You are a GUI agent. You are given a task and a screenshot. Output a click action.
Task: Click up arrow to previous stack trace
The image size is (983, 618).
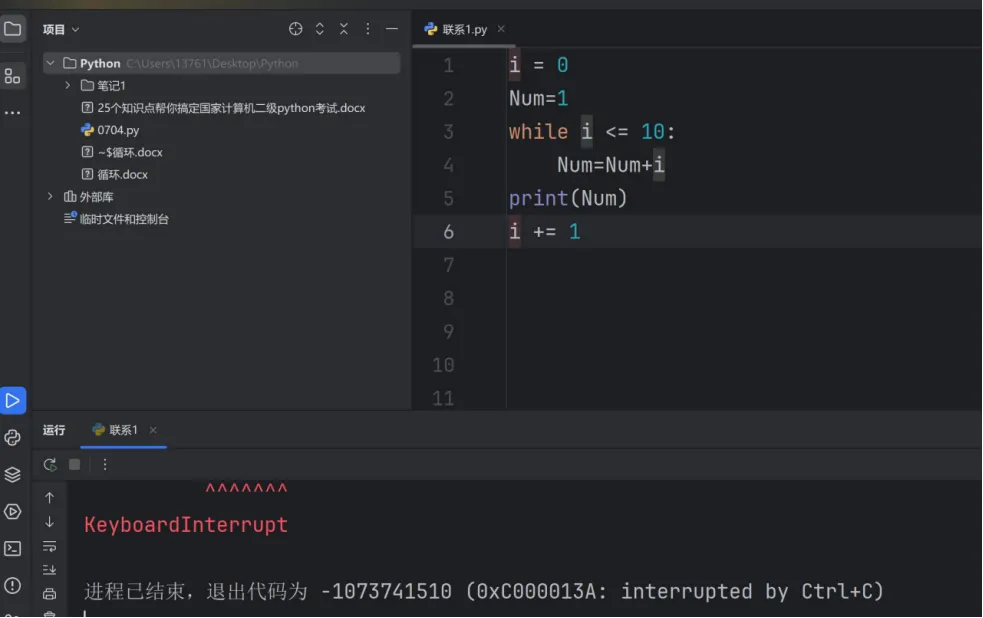click(50, 498)
